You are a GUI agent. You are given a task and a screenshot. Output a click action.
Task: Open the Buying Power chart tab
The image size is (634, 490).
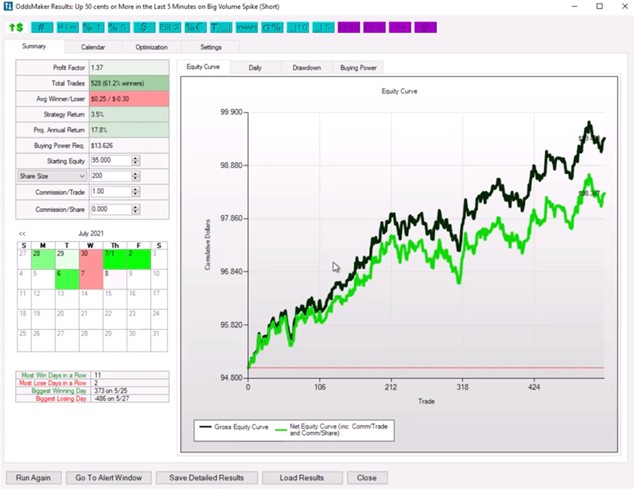tap(358, 68)
